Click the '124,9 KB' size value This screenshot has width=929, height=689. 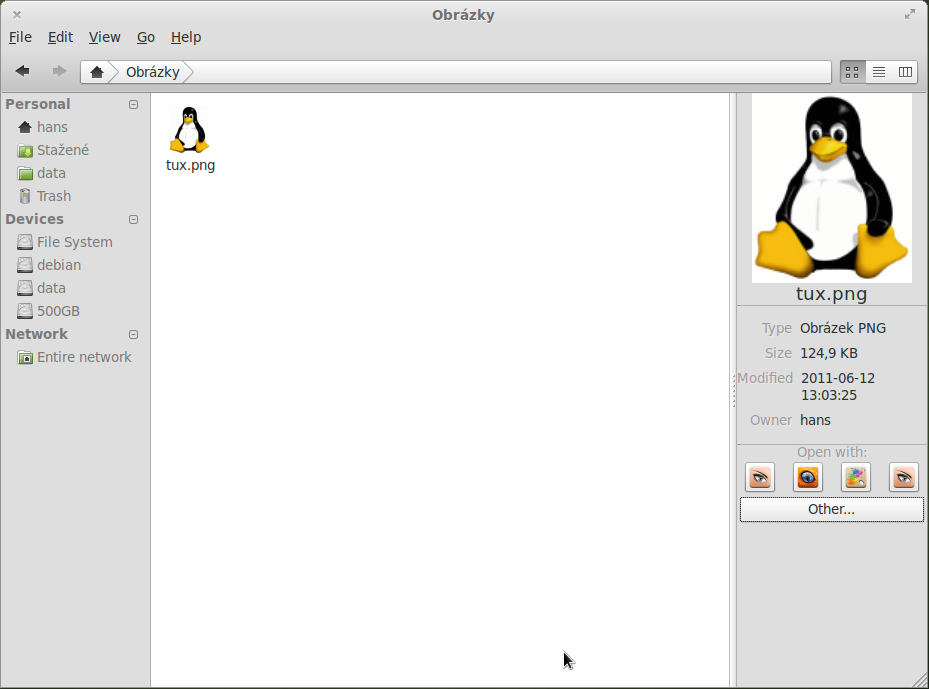[829, 354]
